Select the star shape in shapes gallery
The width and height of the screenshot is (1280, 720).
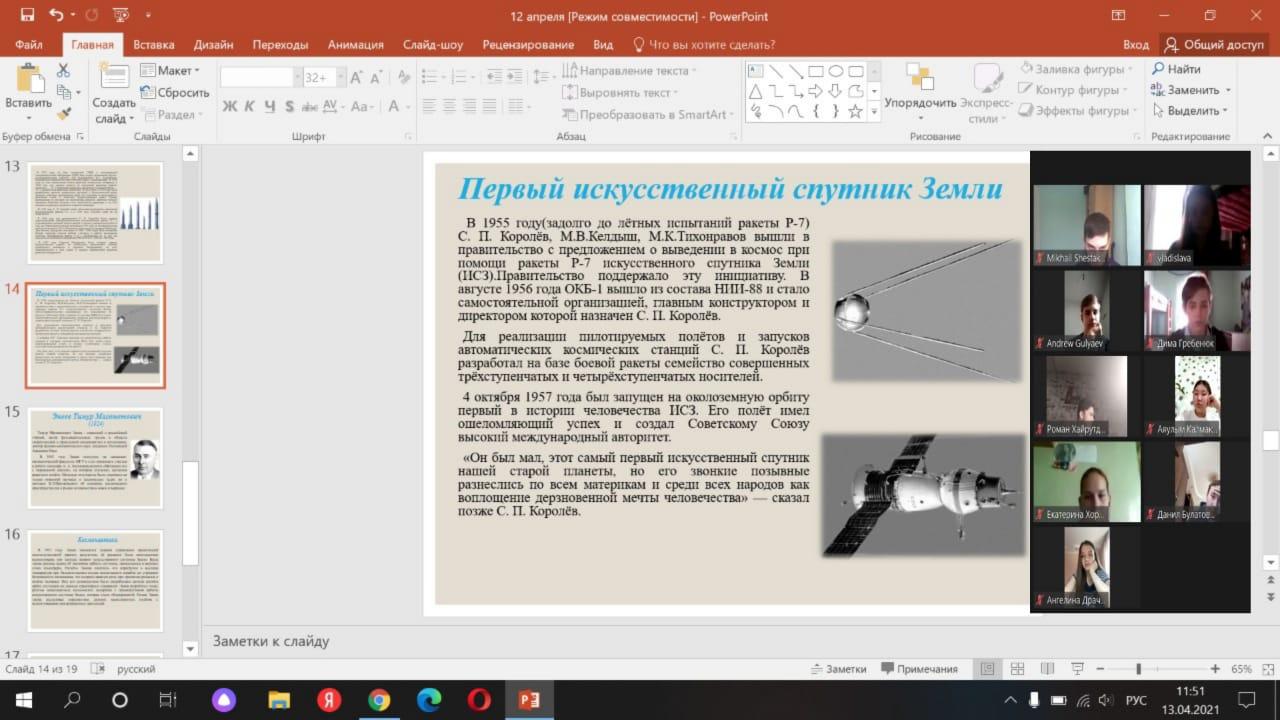coord(855,111)
